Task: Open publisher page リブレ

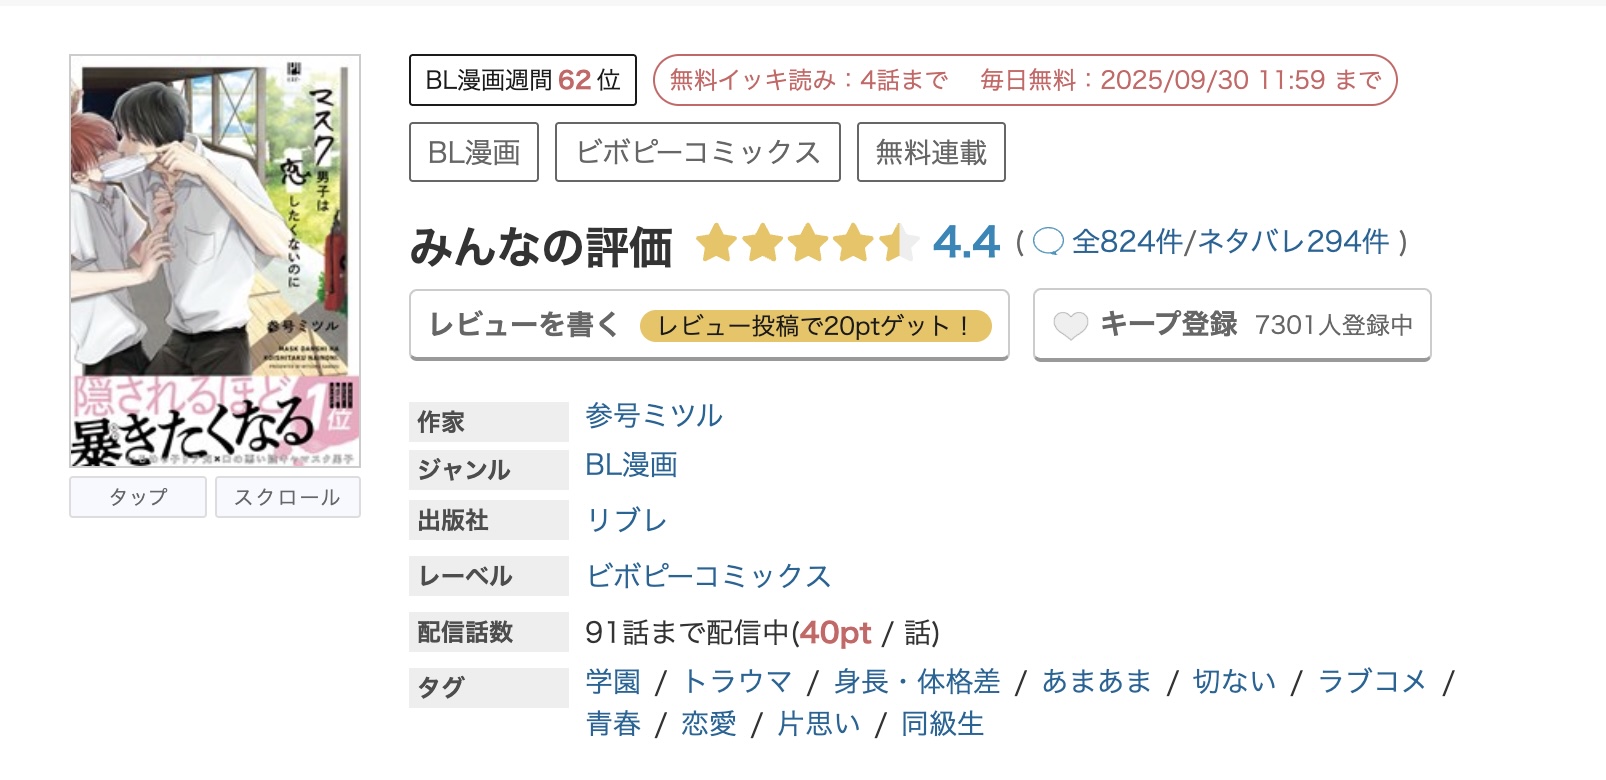Action: pyautogui.click(x=625, y=520)
